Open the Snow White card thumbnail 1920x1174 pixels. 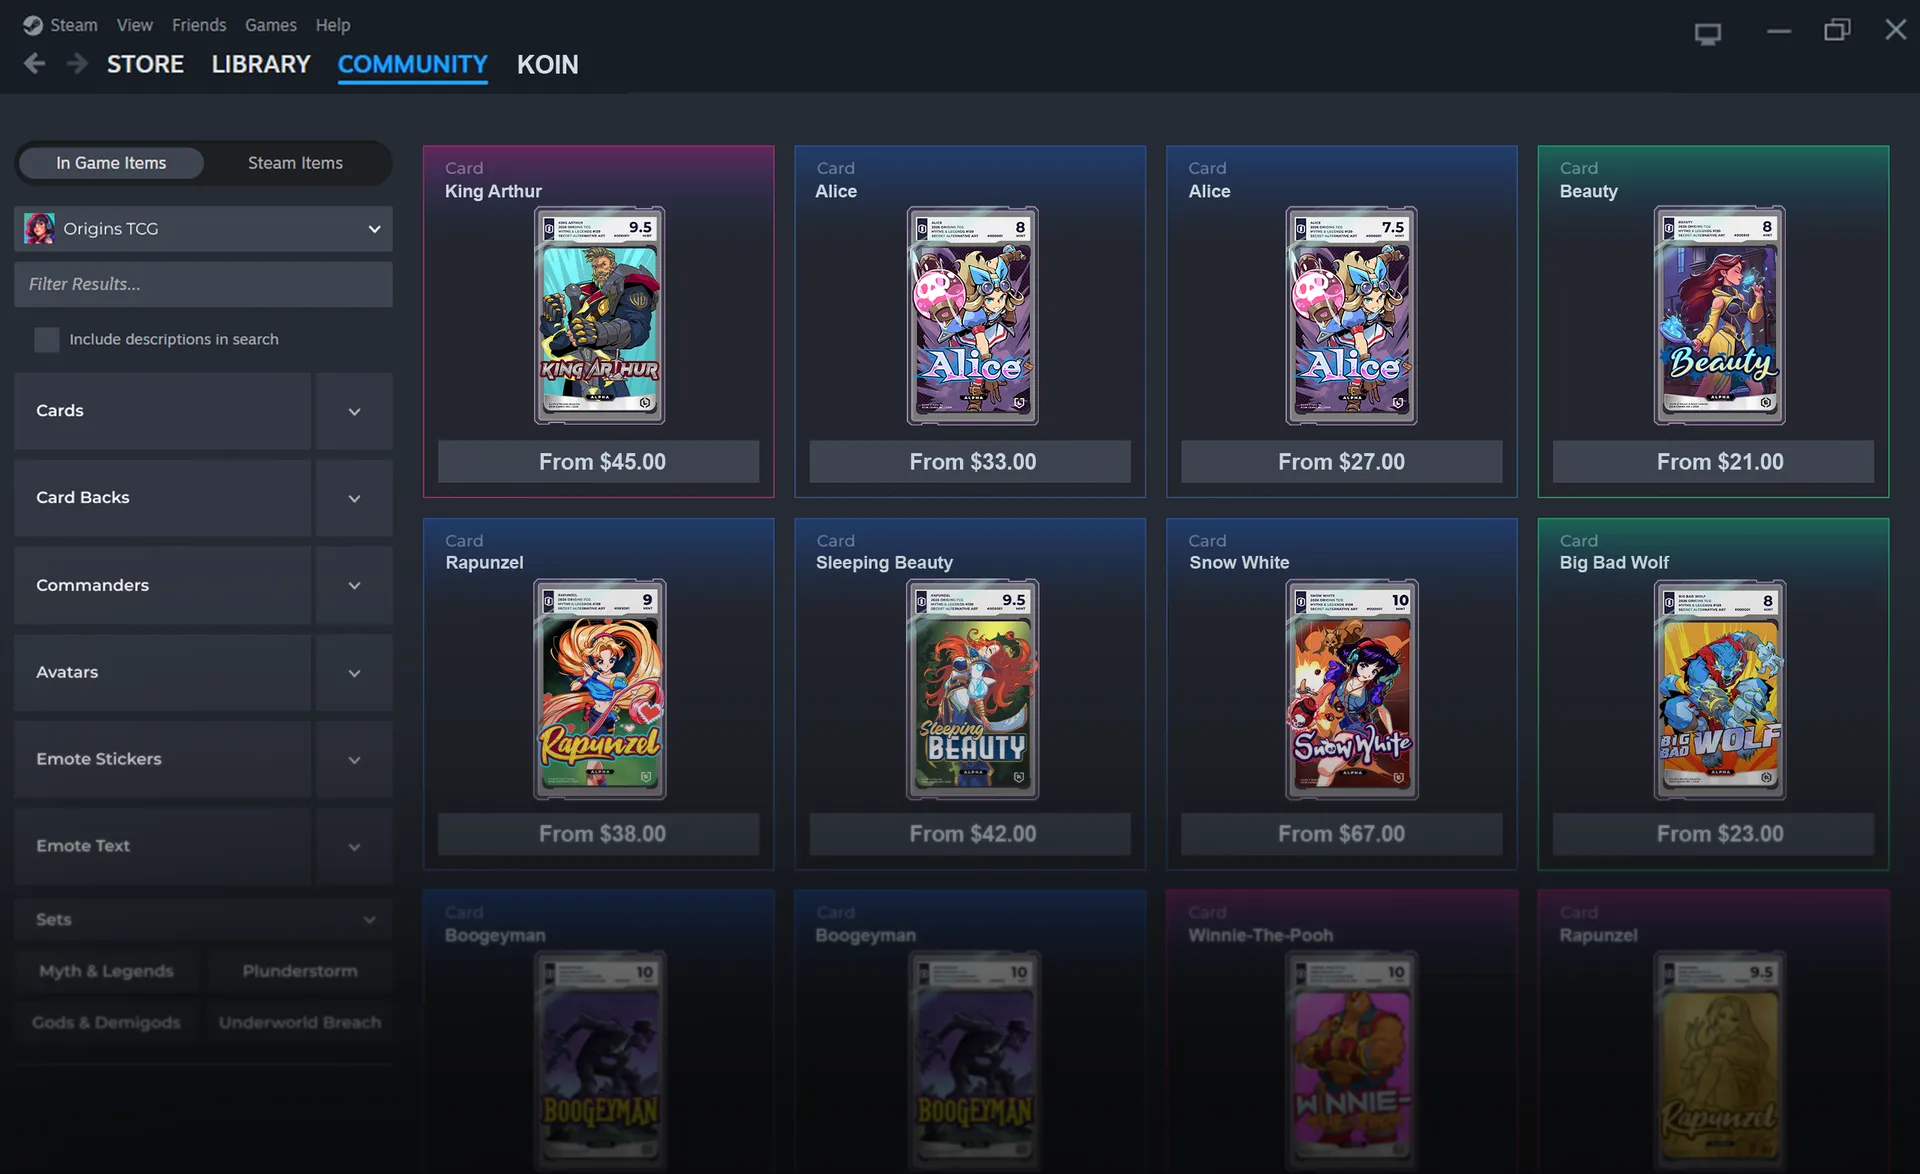(x=1351, y=689)
